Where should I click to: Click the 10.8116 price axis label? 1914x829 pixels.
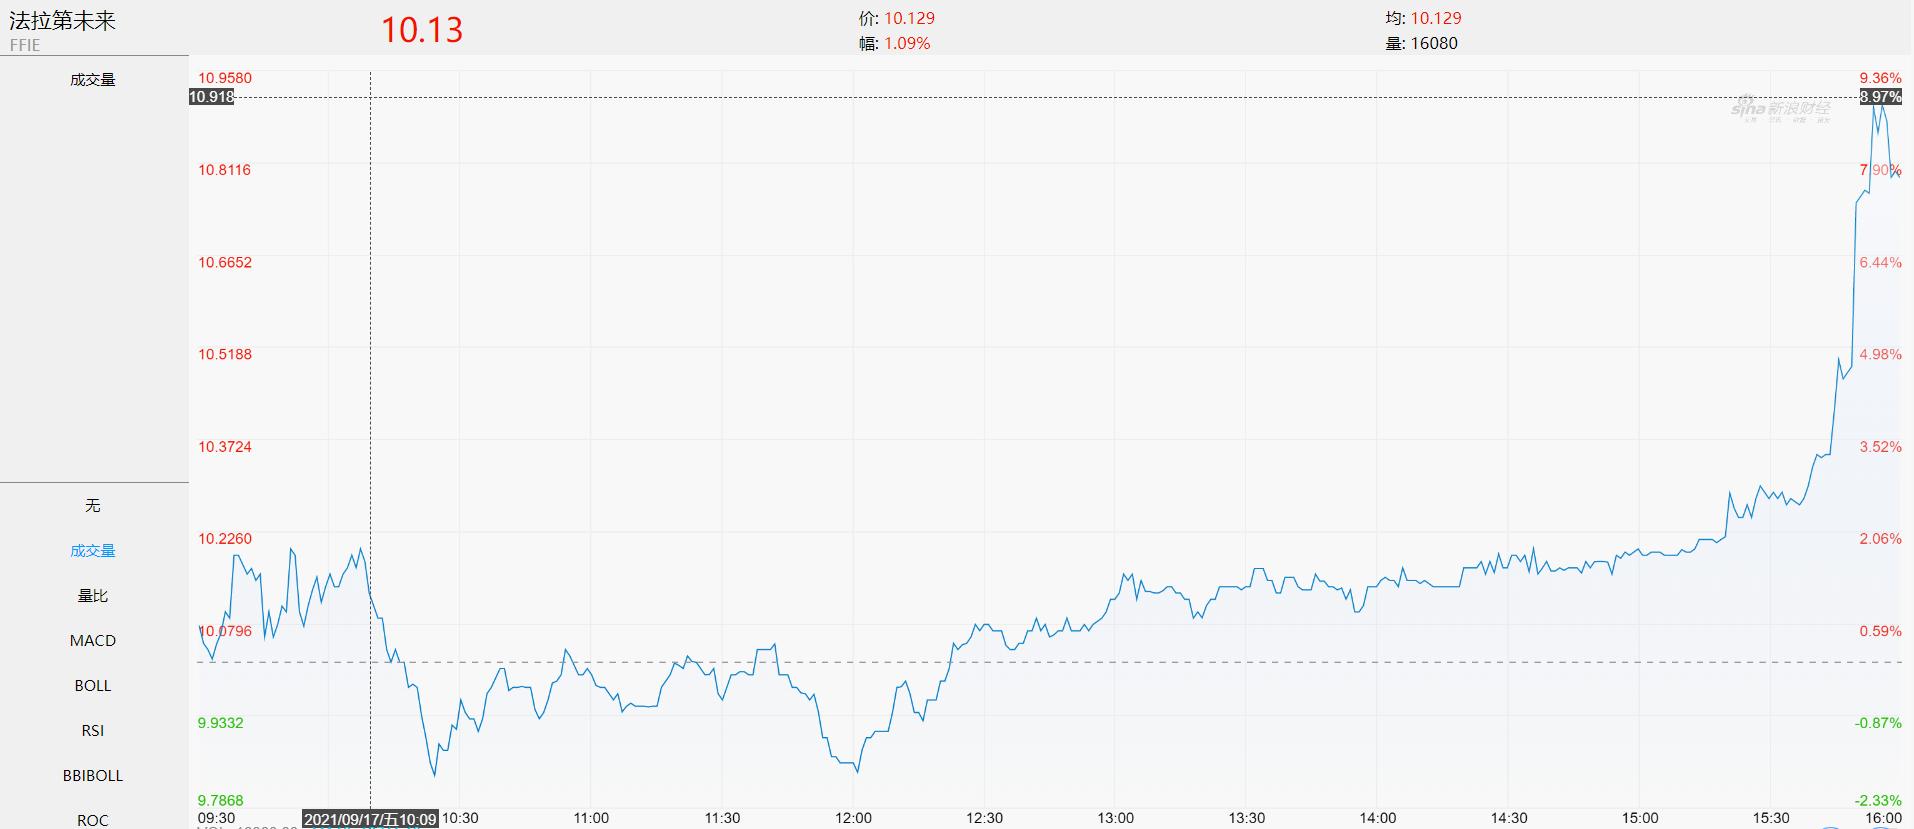tap(225, 170)
